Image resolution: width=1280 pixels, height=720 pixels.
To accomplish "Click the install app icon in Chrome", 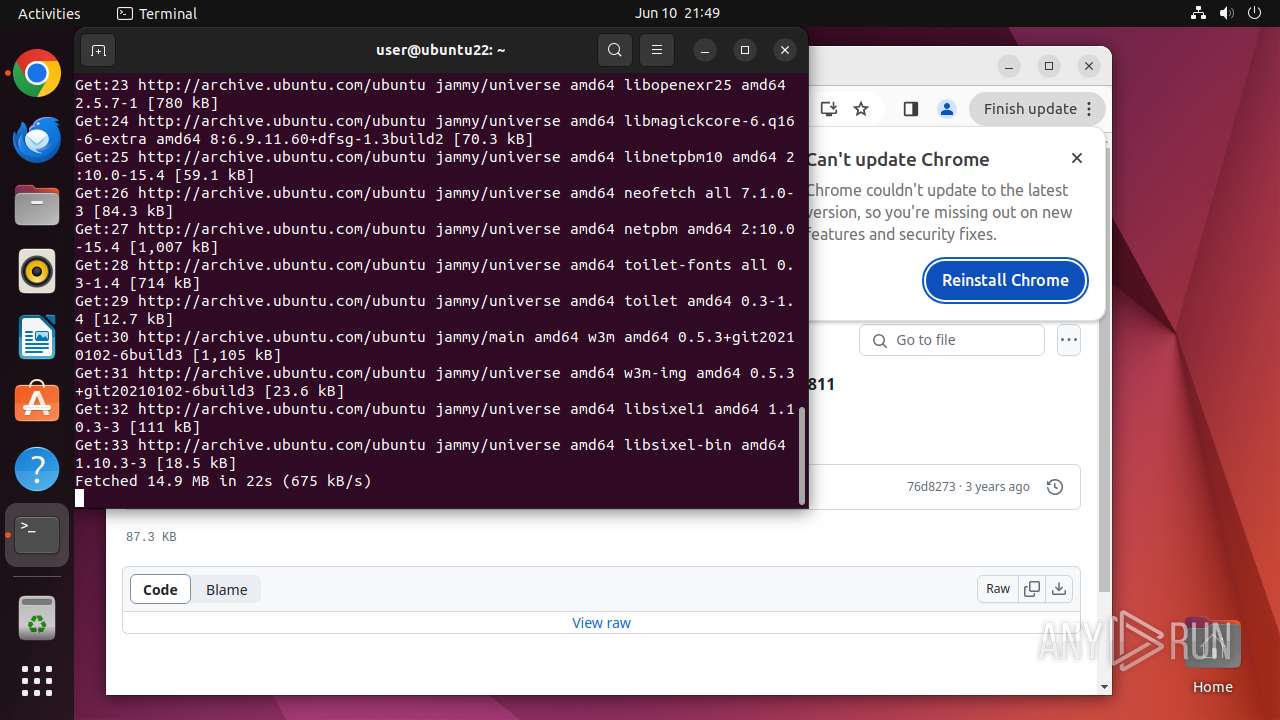I will (827, 109).
